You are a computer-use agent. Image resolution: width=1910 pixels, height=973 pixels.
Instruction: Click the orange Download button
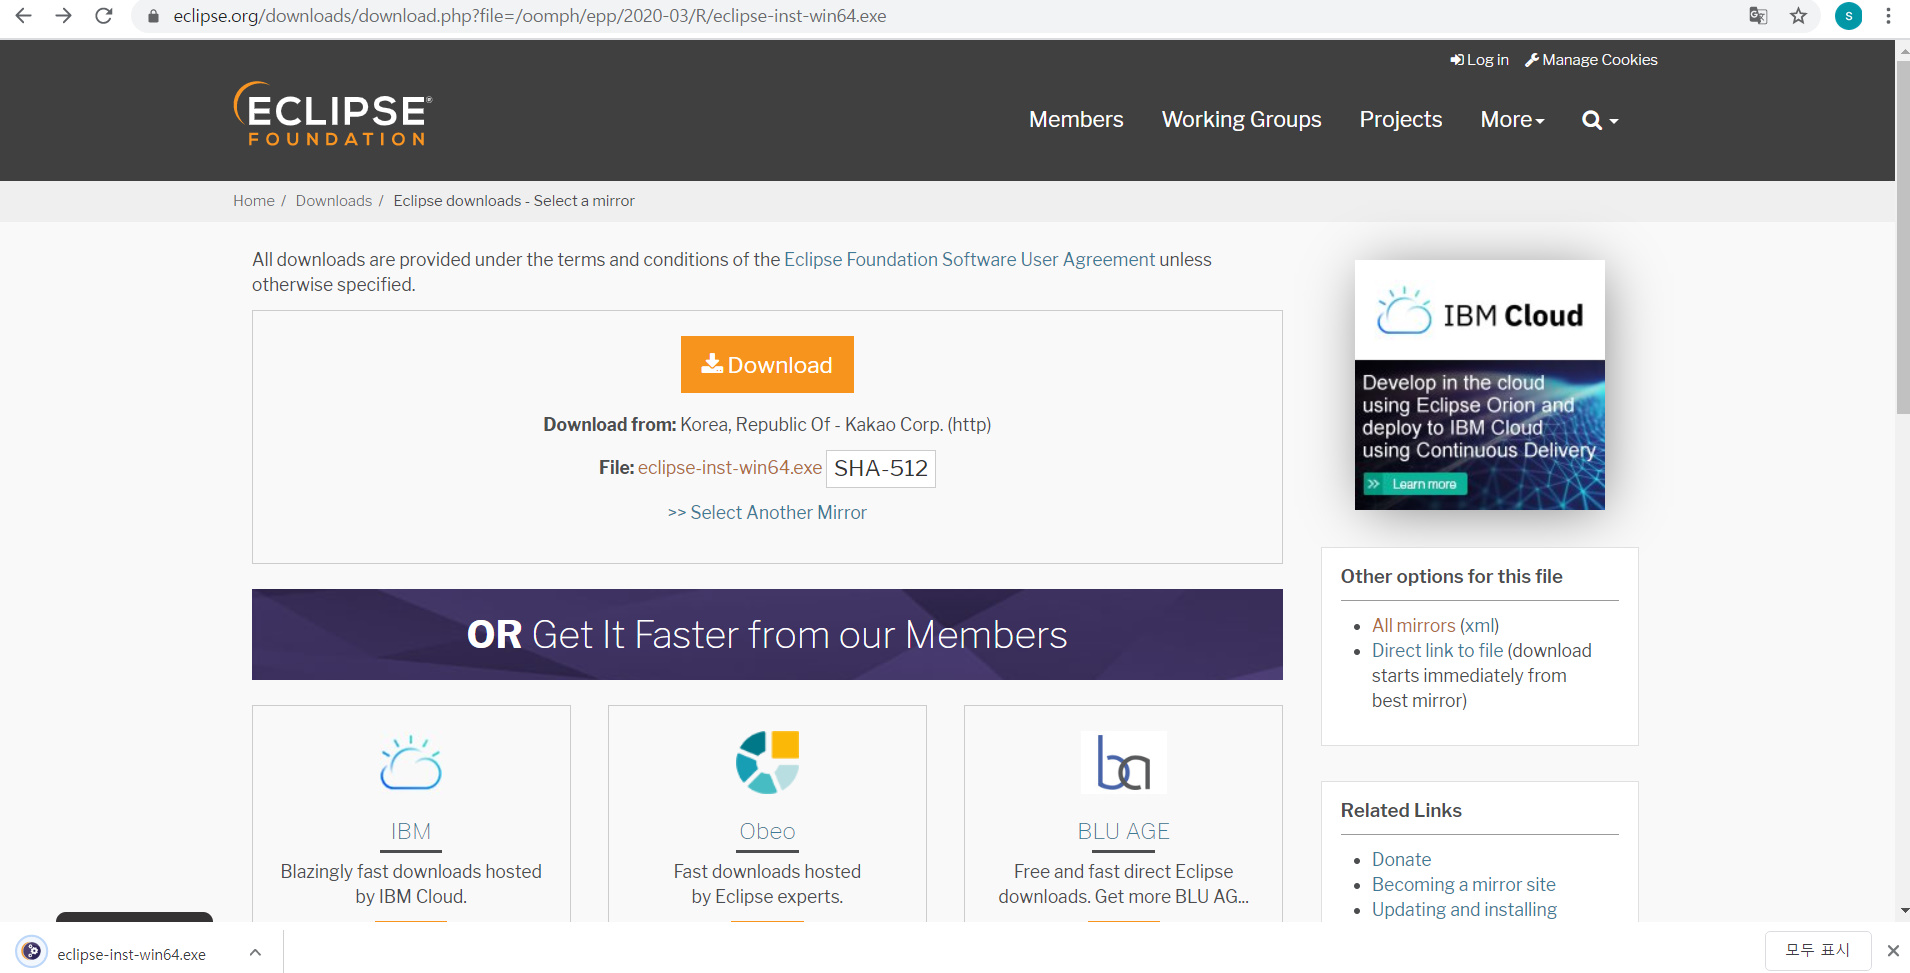(767, 365)
